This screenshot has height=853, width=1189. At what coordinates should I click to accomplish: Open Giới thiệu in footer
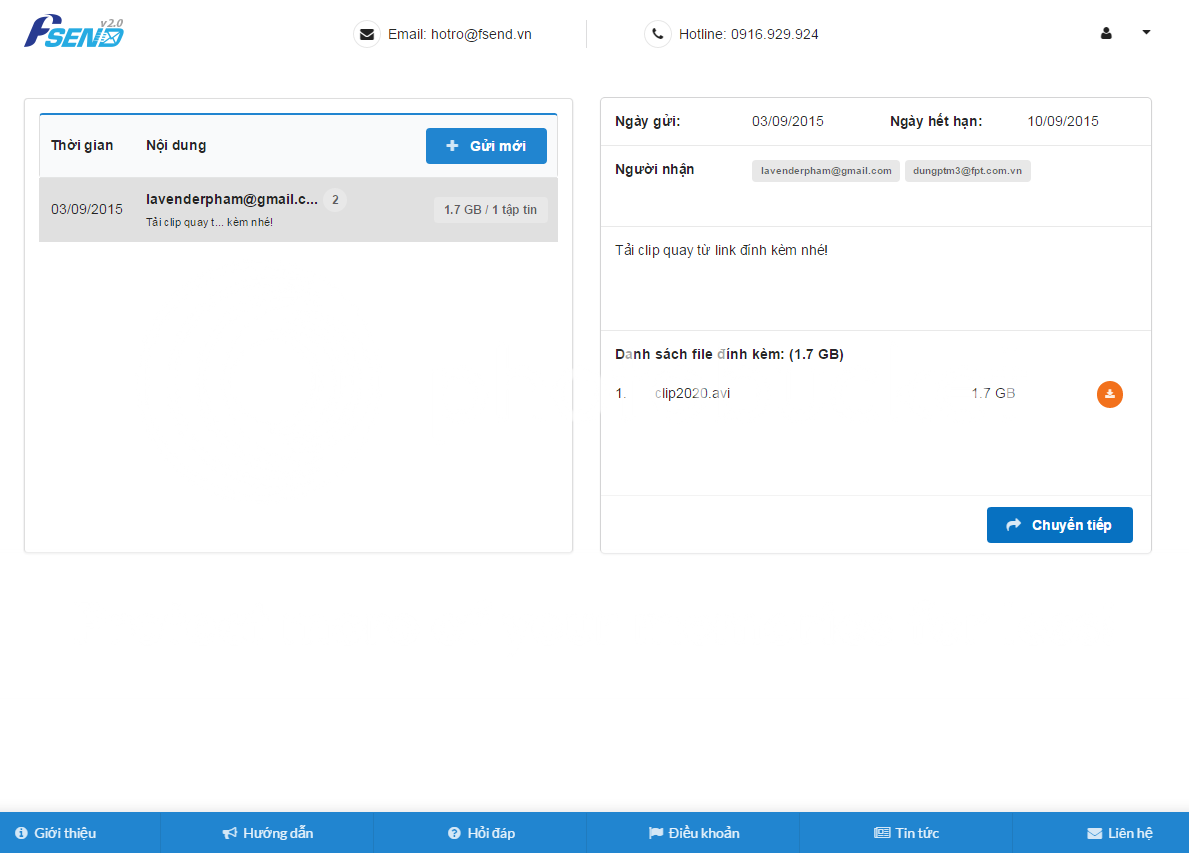point(57,833)
